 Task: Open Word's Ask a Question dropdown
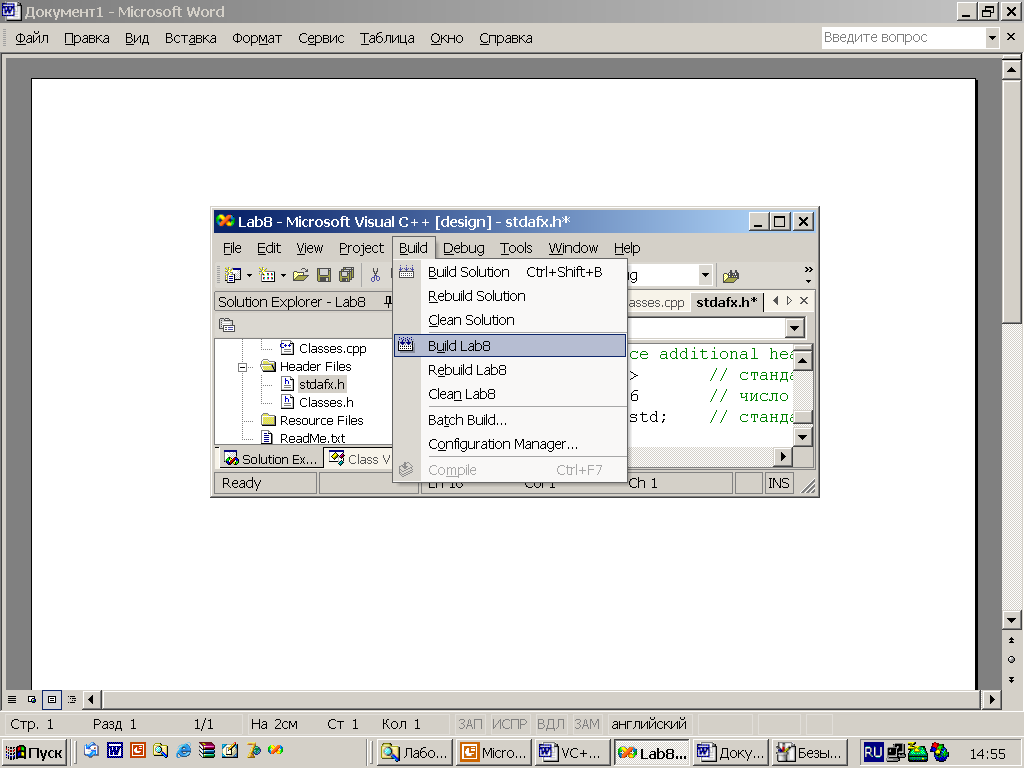992,38
